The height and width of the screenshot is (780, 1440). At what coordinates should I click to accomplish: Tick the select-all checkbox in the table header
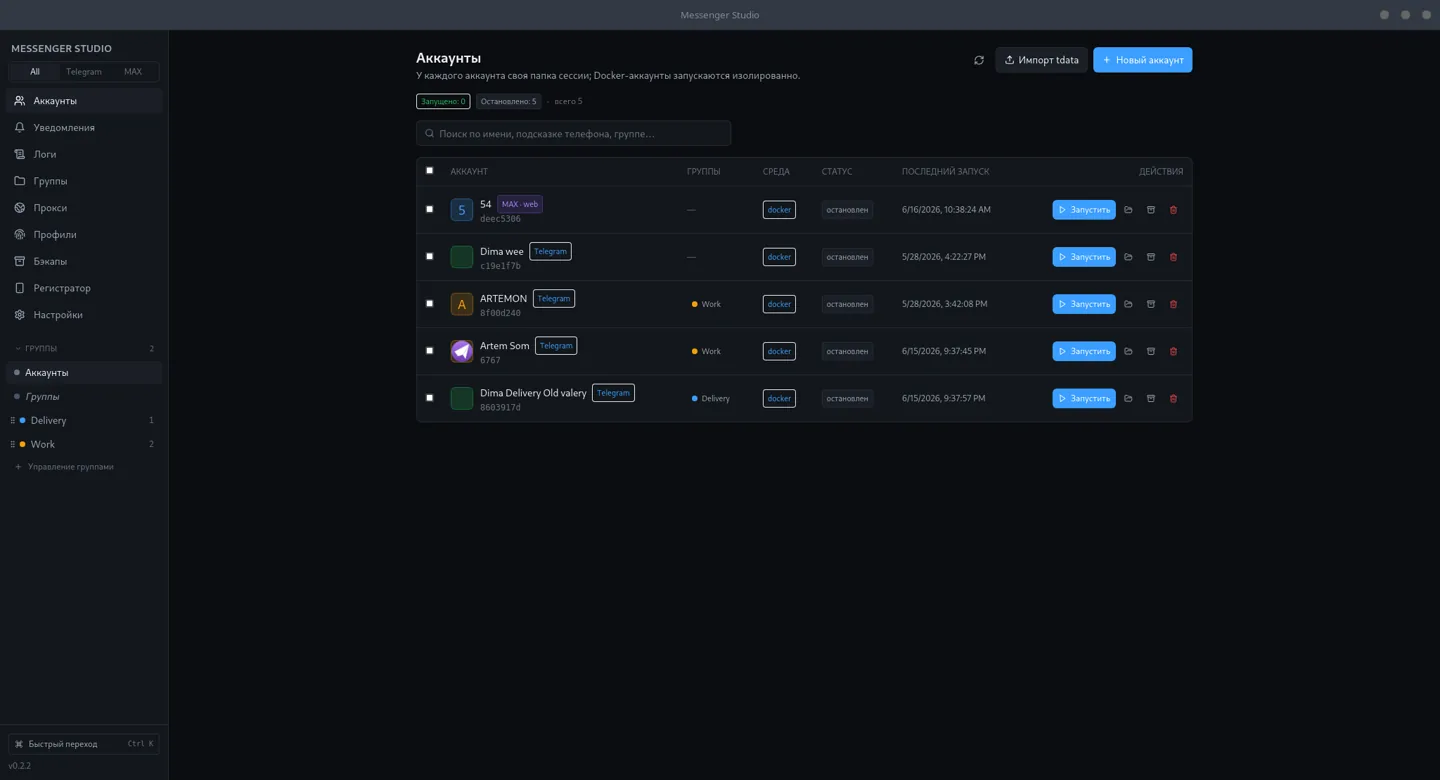[x=430, y=171]
